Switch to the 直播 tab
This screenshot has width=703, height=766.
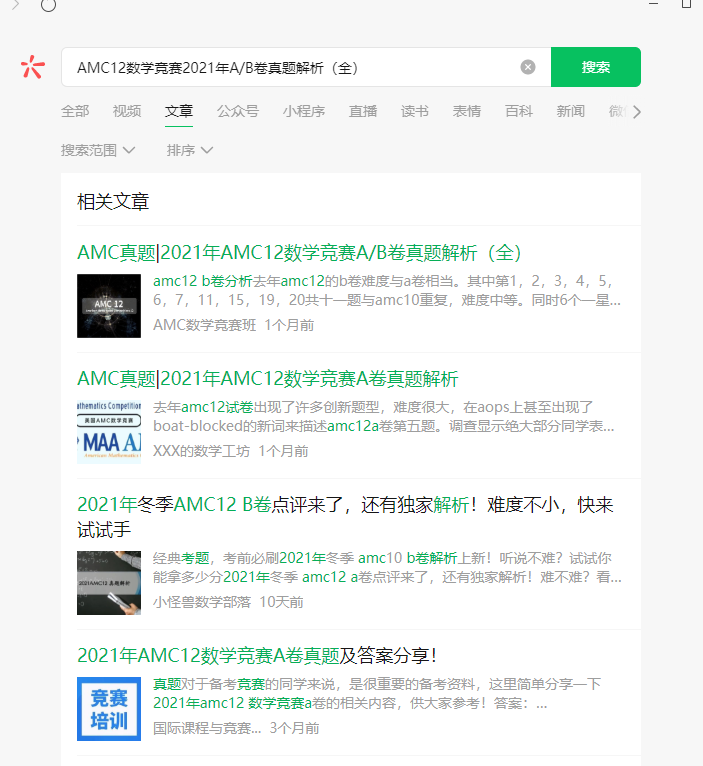362,111
